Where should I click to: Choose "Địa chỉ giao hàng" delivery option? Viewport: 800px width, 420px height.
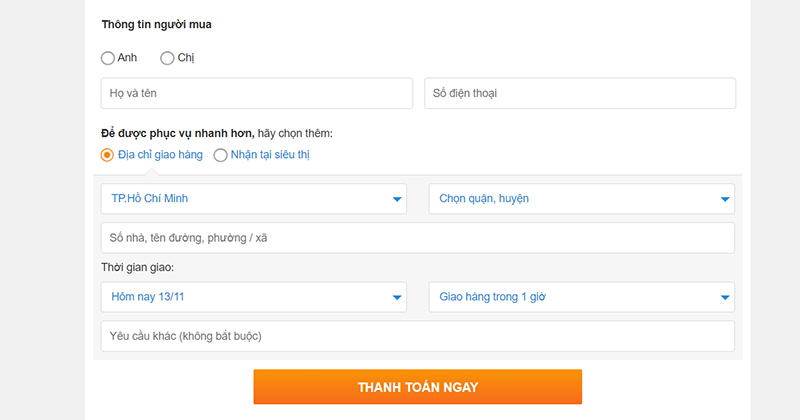tap(108, 155)
